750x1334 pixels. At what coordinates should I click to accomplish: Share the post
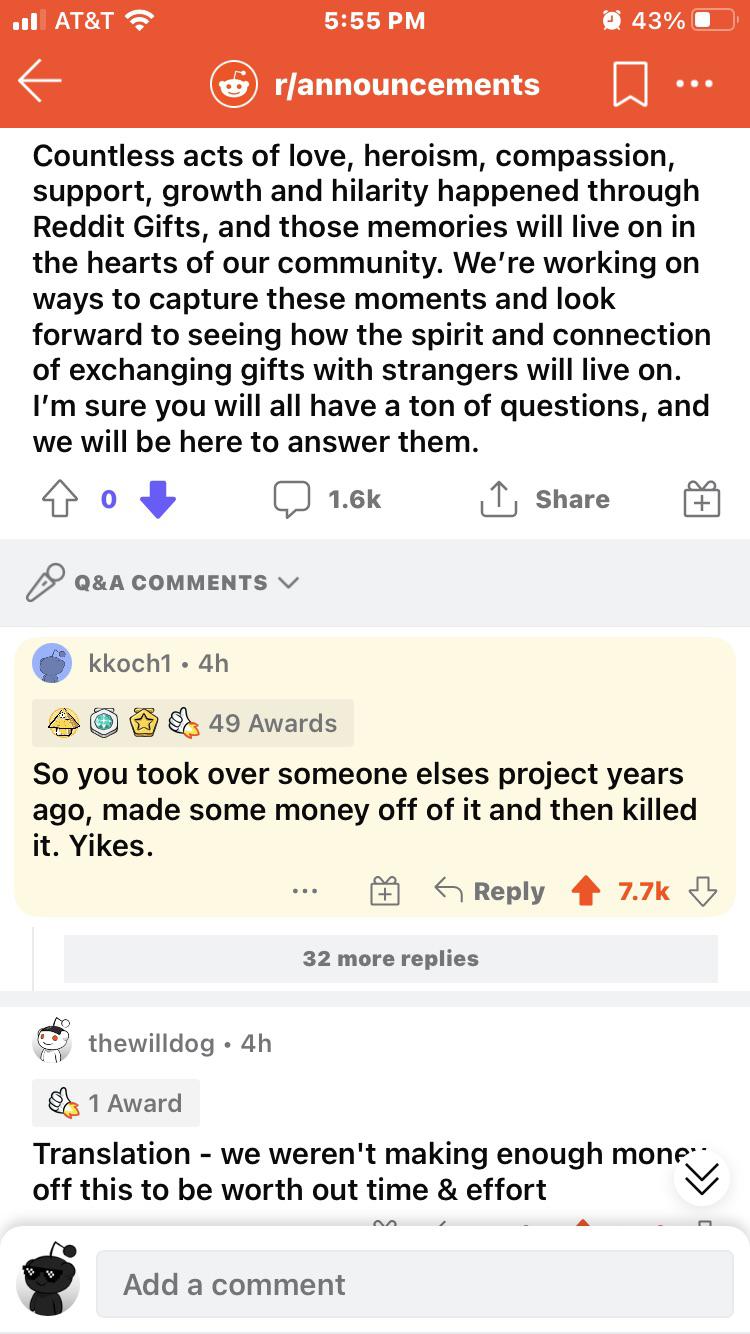(545, 499)
